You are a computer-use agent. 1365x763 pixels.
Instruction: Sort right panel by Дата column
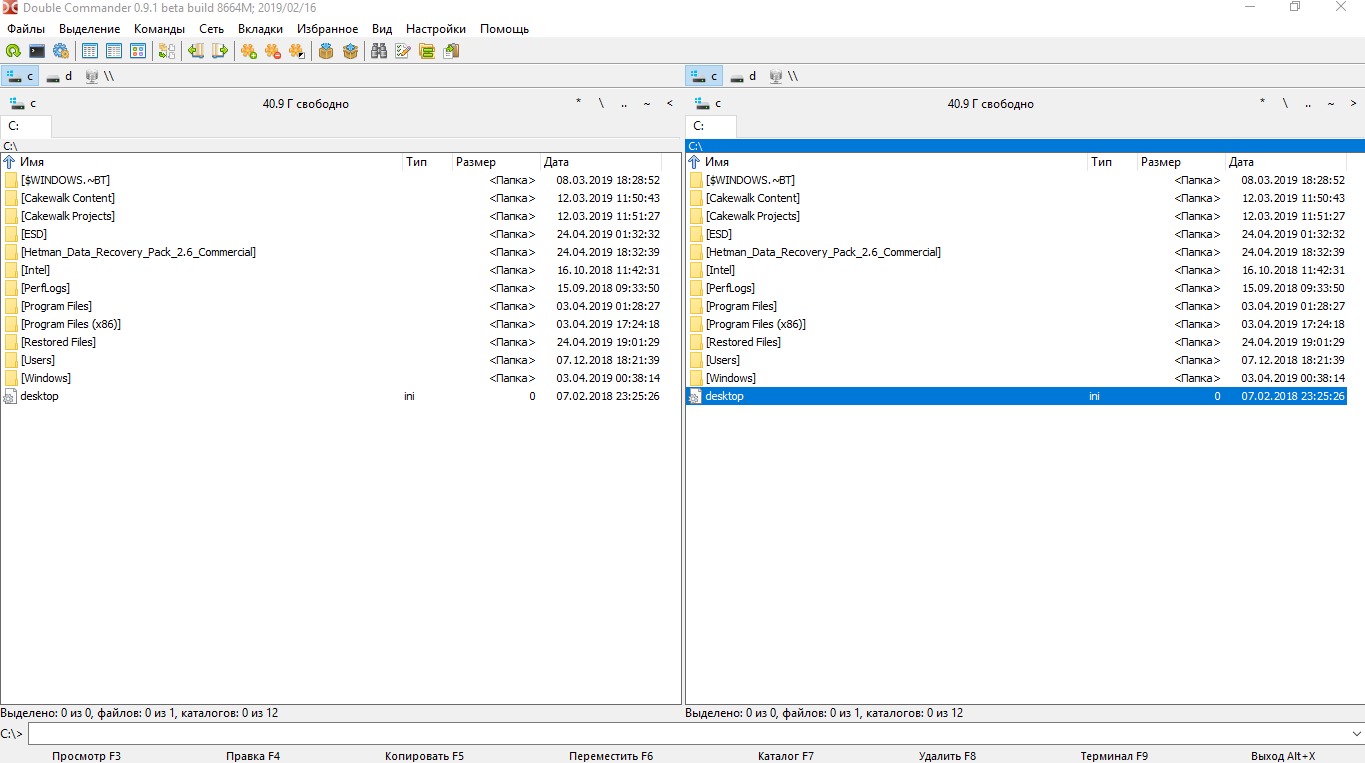tap(1285, 162)
